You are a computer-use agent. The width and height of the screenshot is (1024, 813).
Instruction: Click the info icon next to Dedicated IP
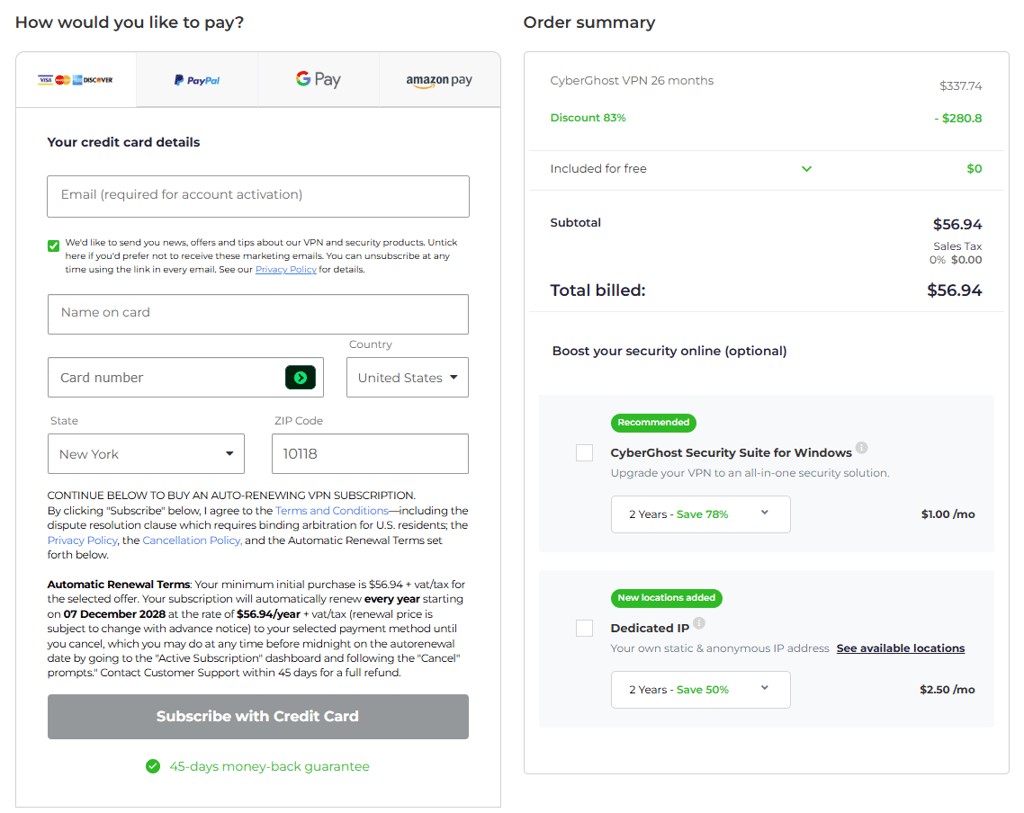click(x=699, y=623)
